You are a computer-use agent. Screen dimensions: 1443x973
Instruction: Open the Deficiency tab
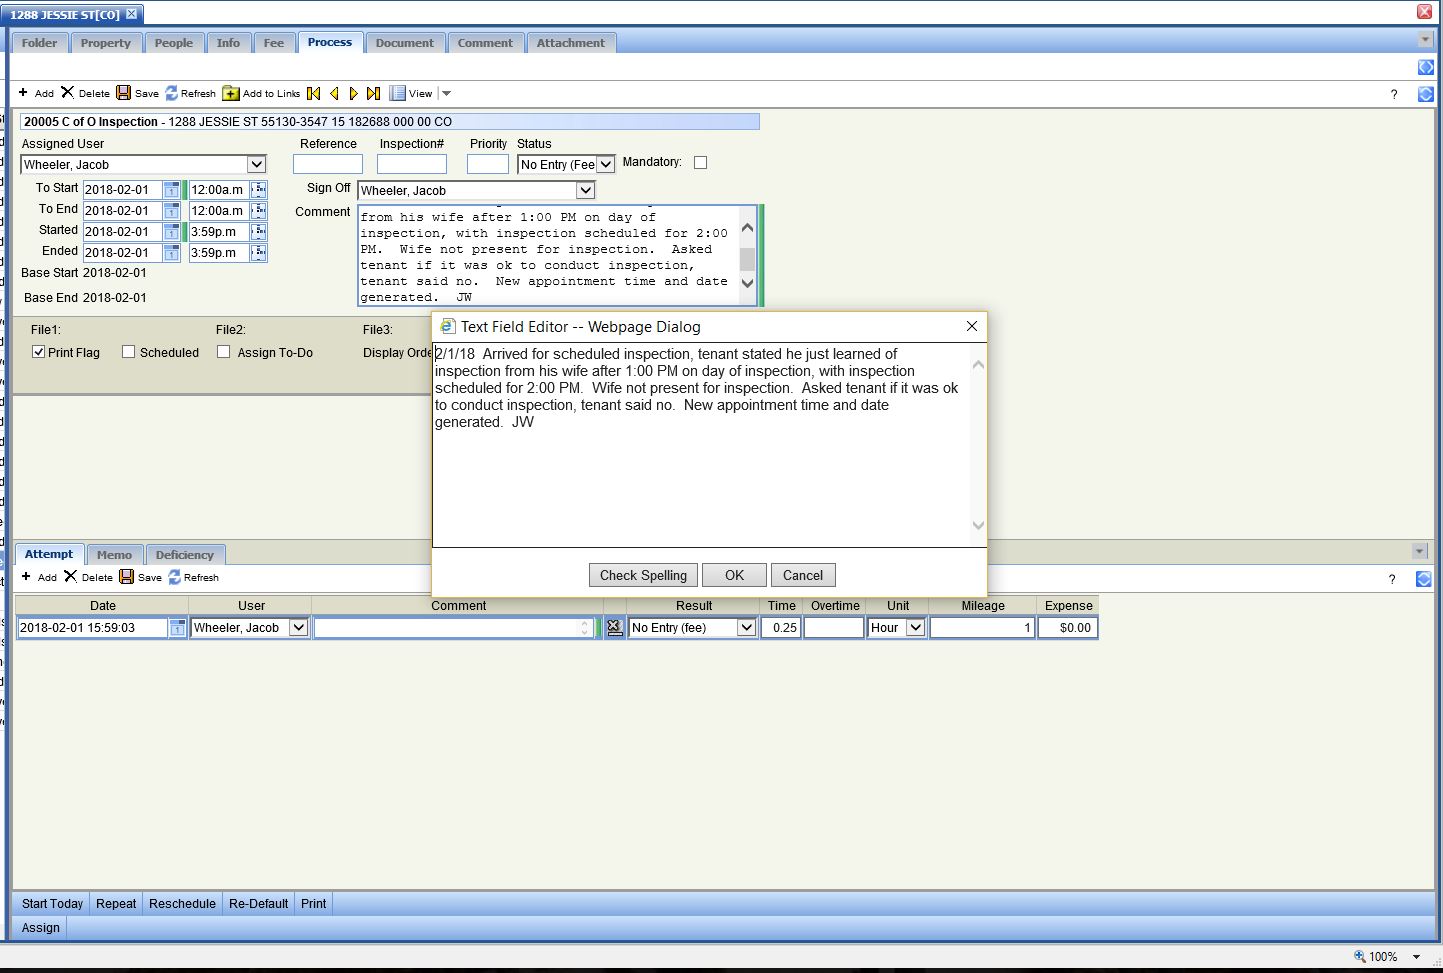184,555
